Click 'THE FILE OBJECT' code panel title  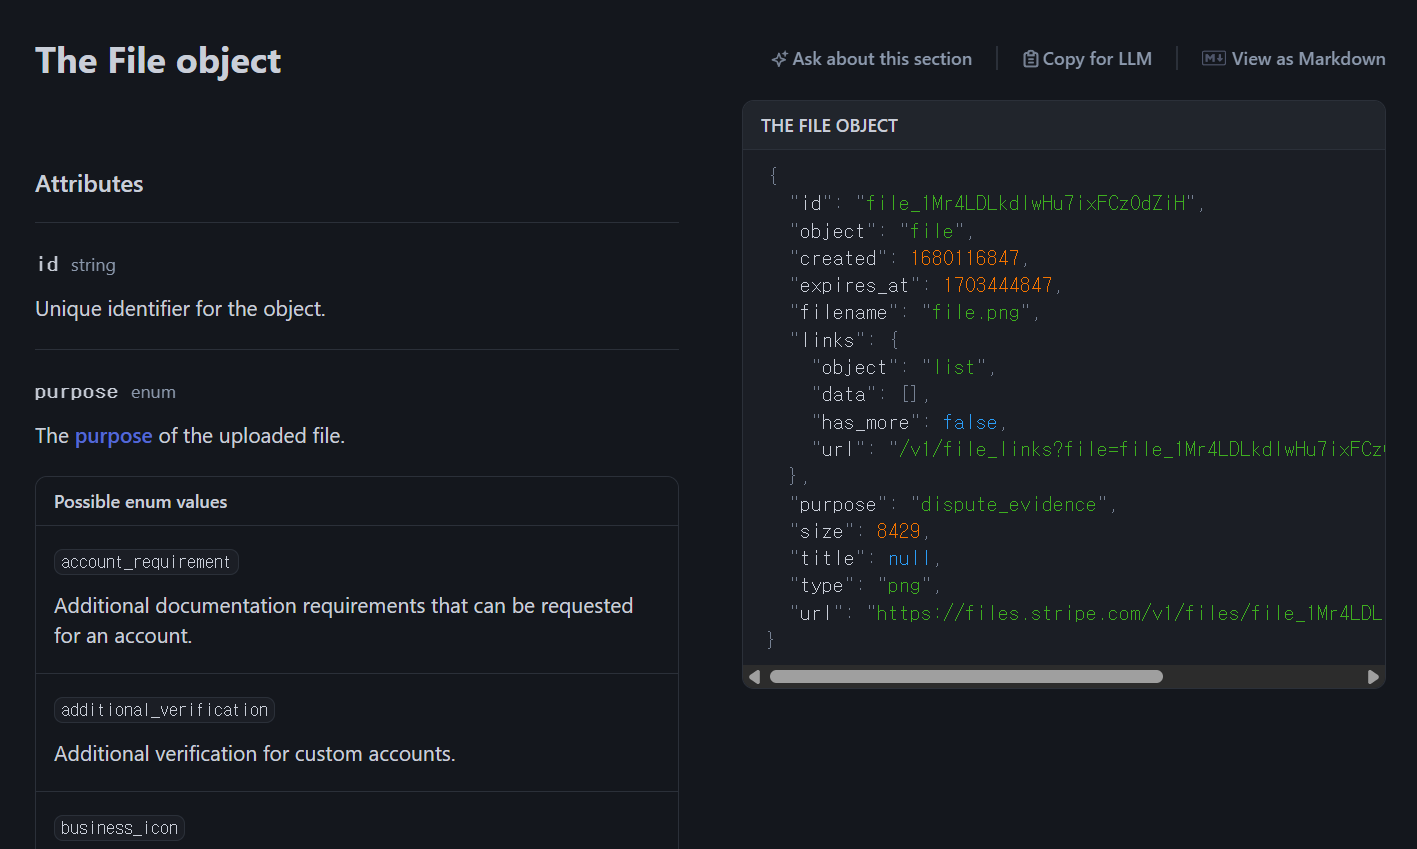(x=829, y=126)
